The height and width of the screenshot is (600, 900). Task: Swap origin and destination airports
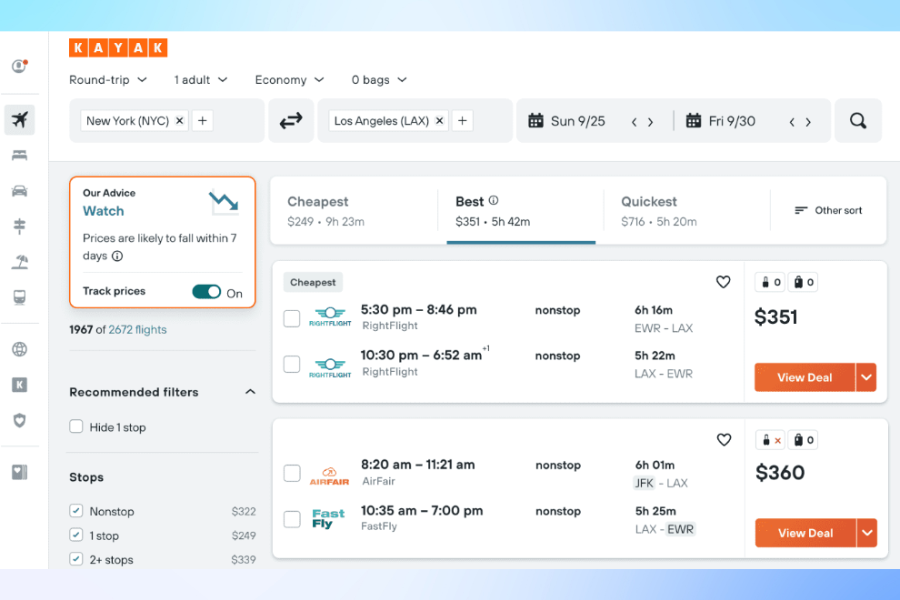[x=291, y=121]
